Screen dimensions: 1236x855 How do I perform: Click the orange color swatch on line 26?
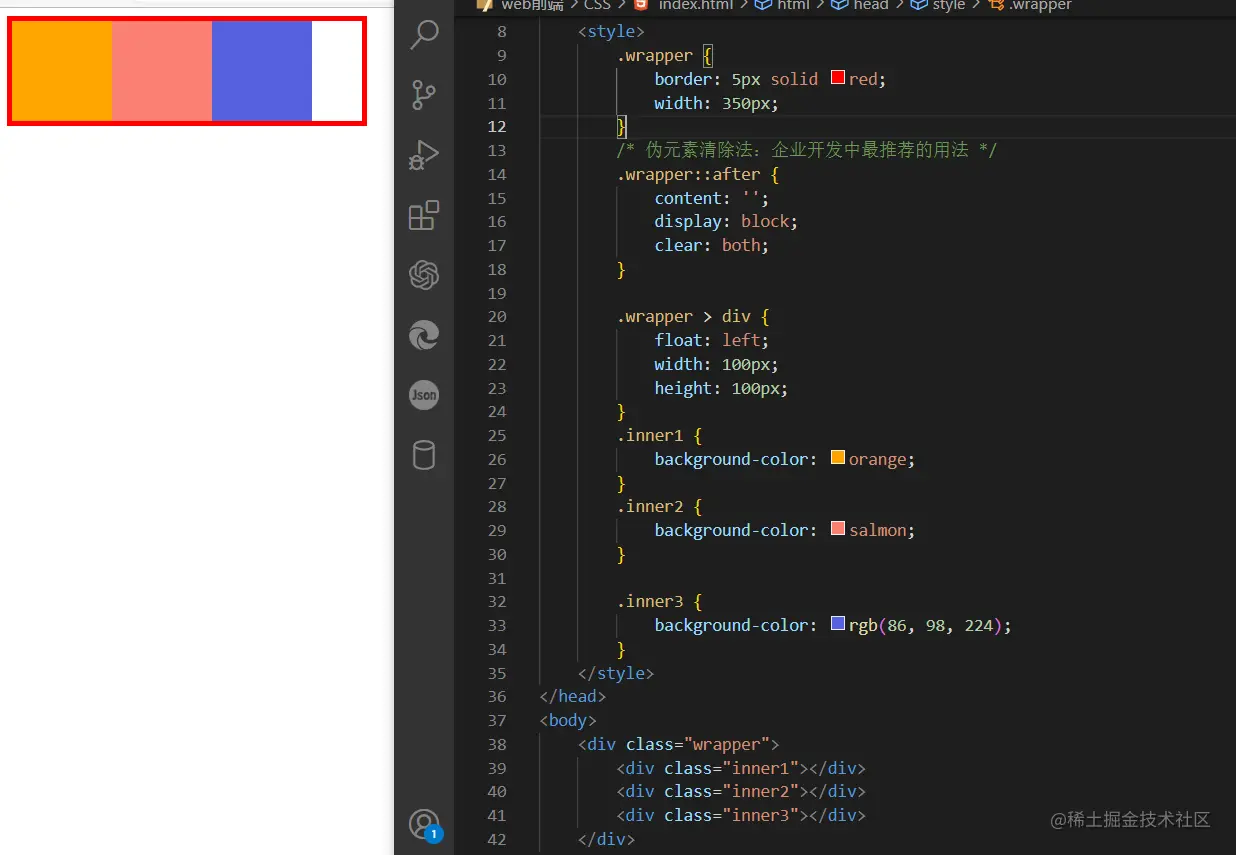[838, 459]
